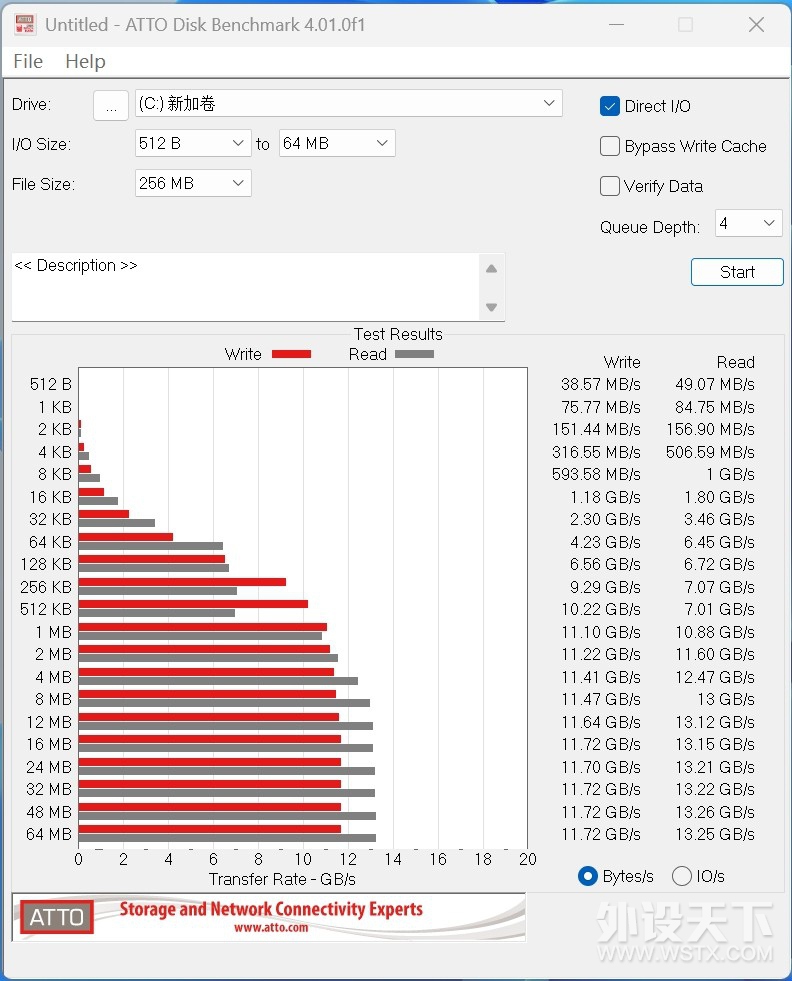
Task: Open the 512 B minimum I/O size dropdown
Action: [x=193, y=143]
